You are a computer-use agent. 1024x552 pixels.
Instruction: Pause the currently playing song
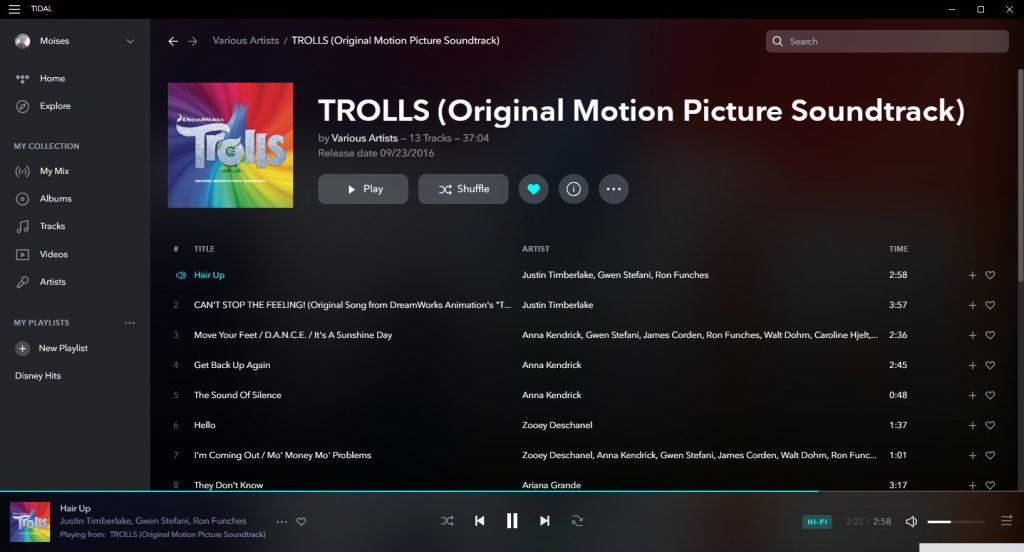tap(512, 521)
